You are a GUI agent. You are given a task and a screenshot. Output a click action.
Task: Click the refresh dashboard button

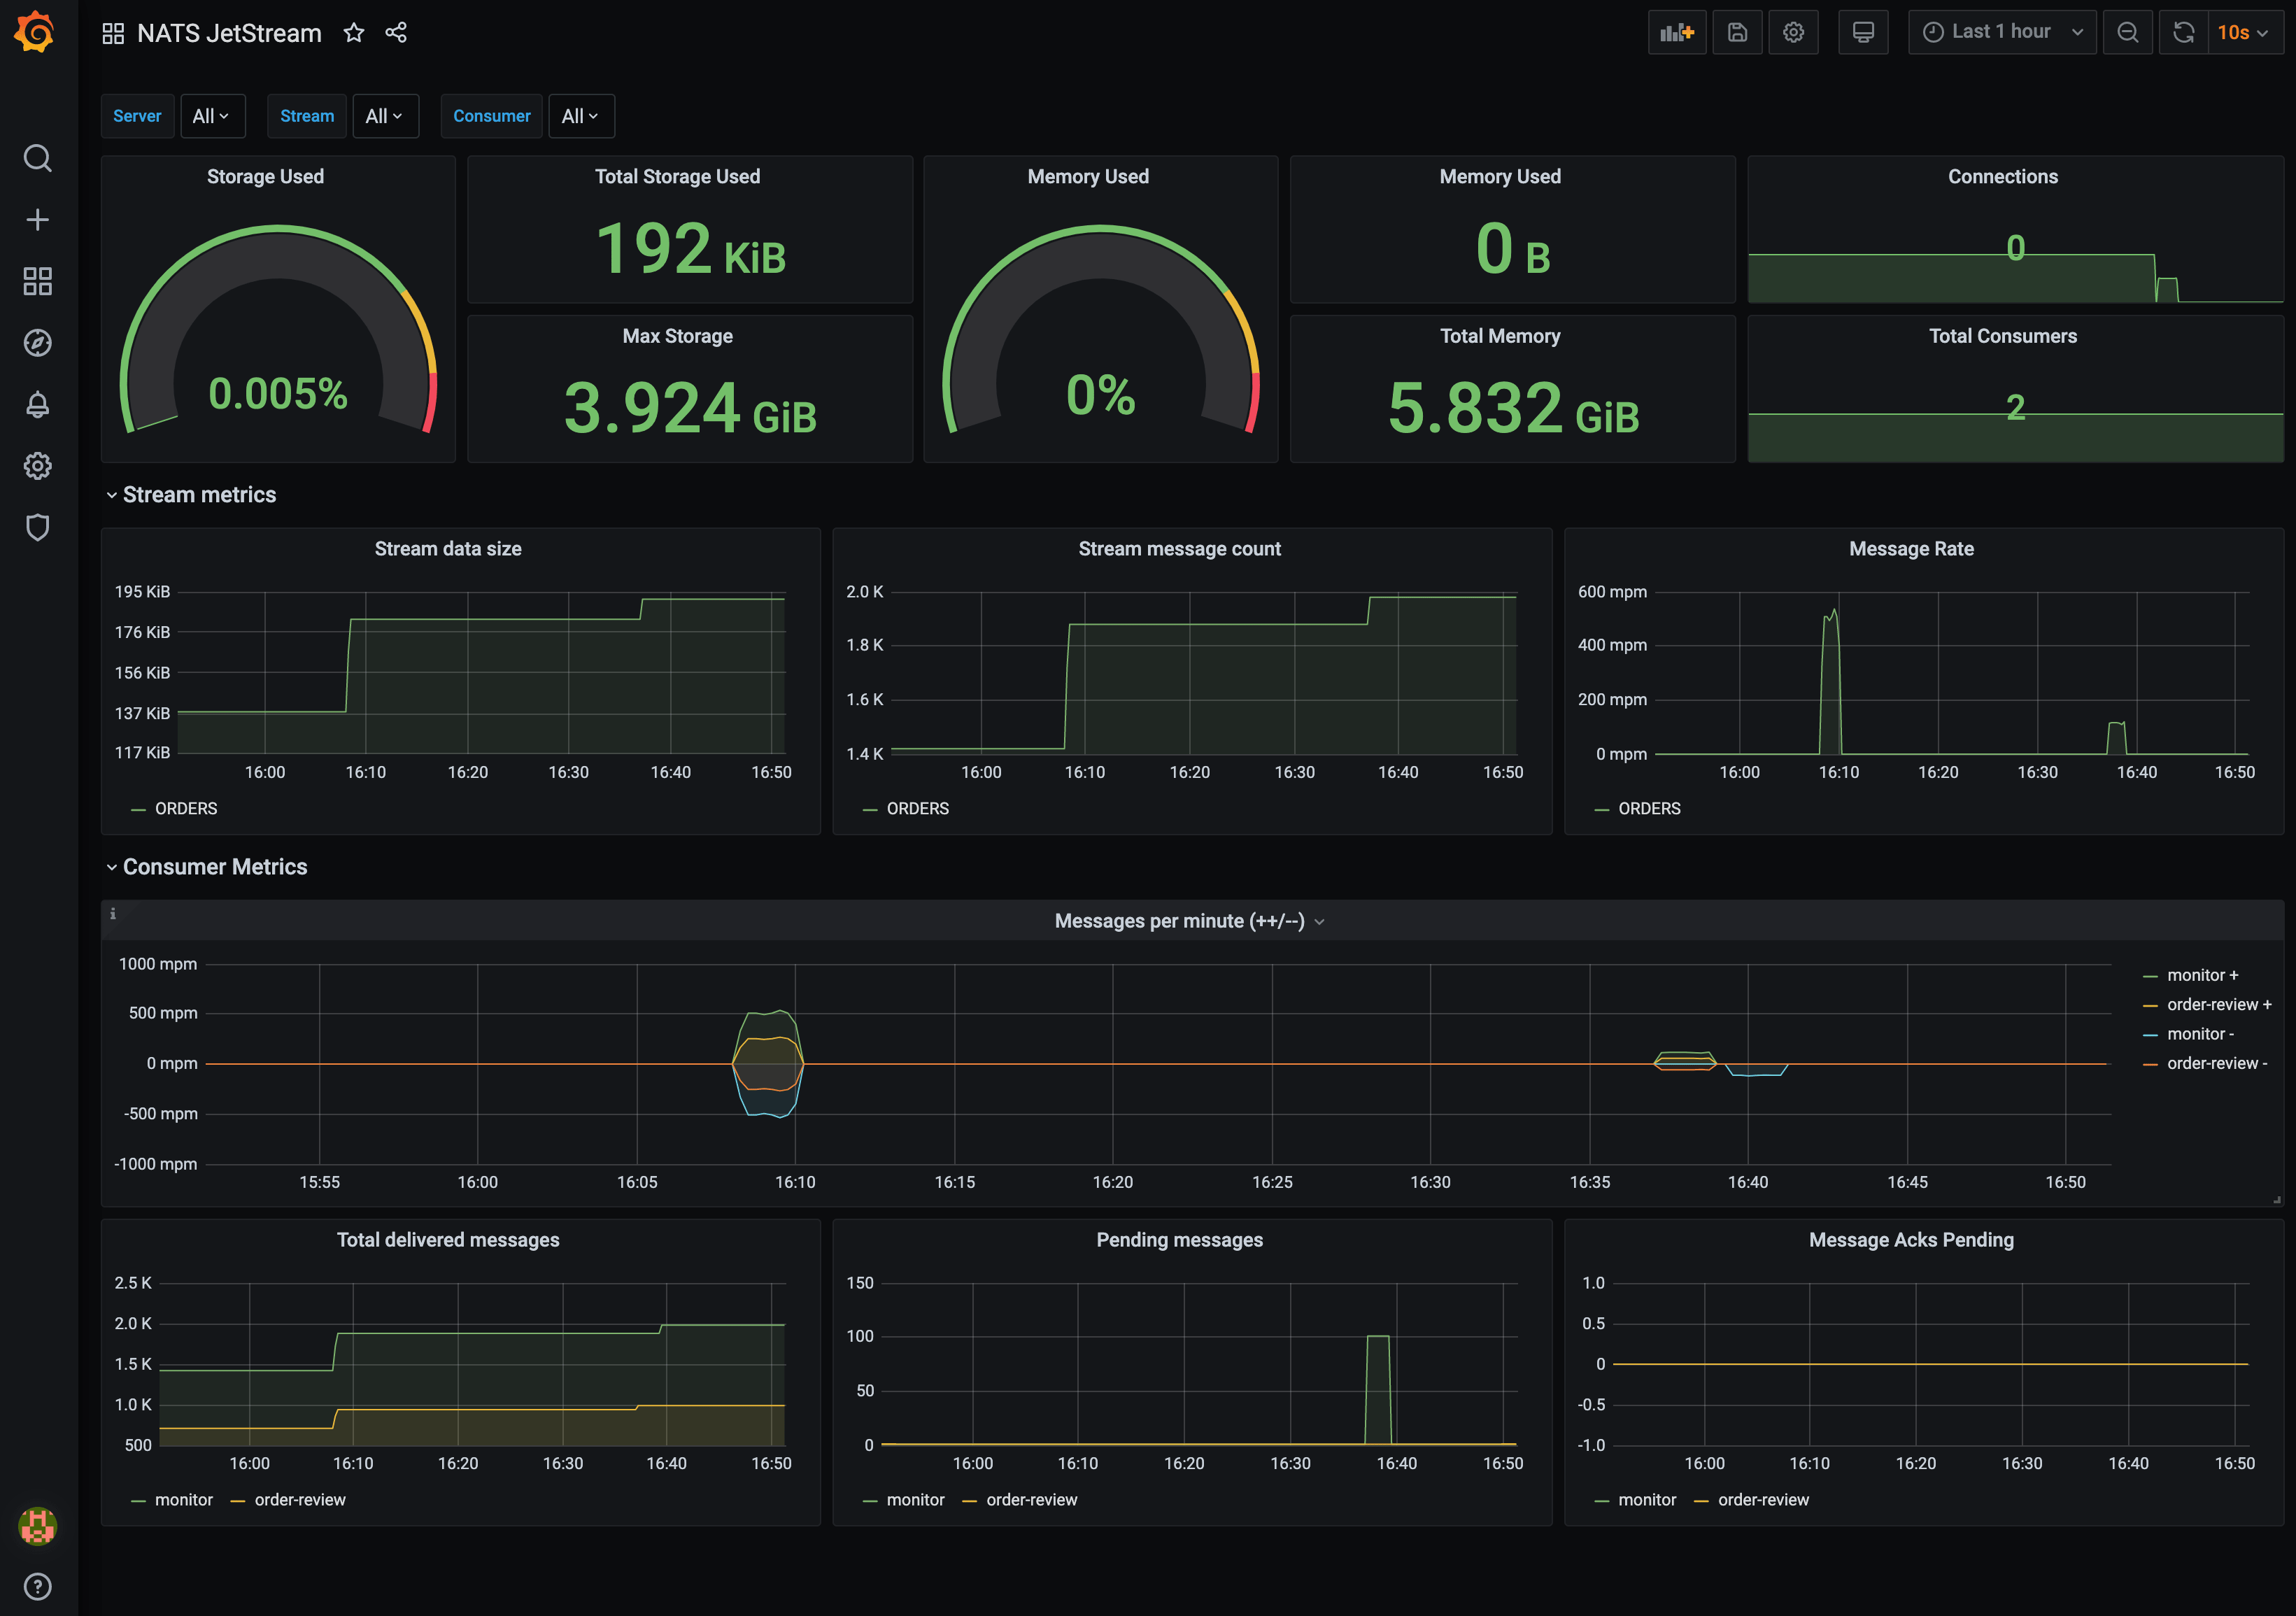click(x=2183, y=32)
